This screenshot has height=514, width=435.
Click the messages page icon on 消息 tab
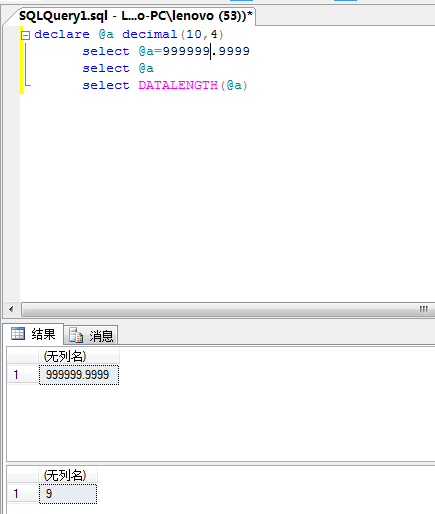pos(76,335)
